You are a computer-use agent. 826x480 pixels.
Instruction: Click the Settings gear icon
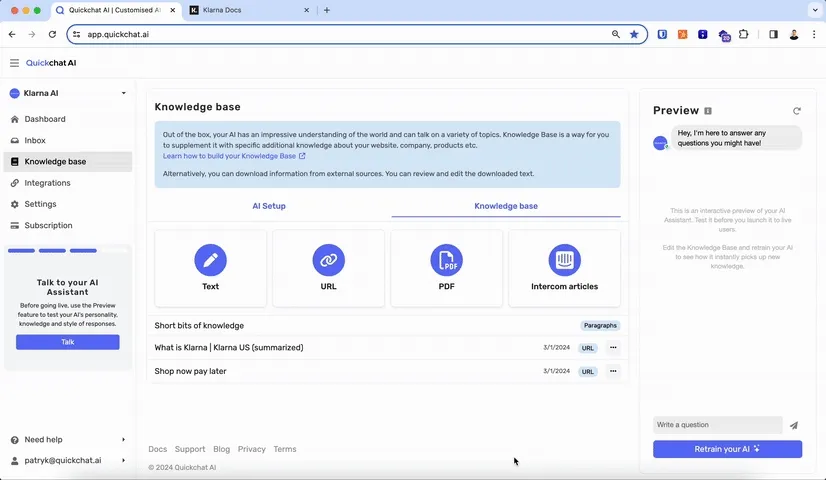point(15,204)
